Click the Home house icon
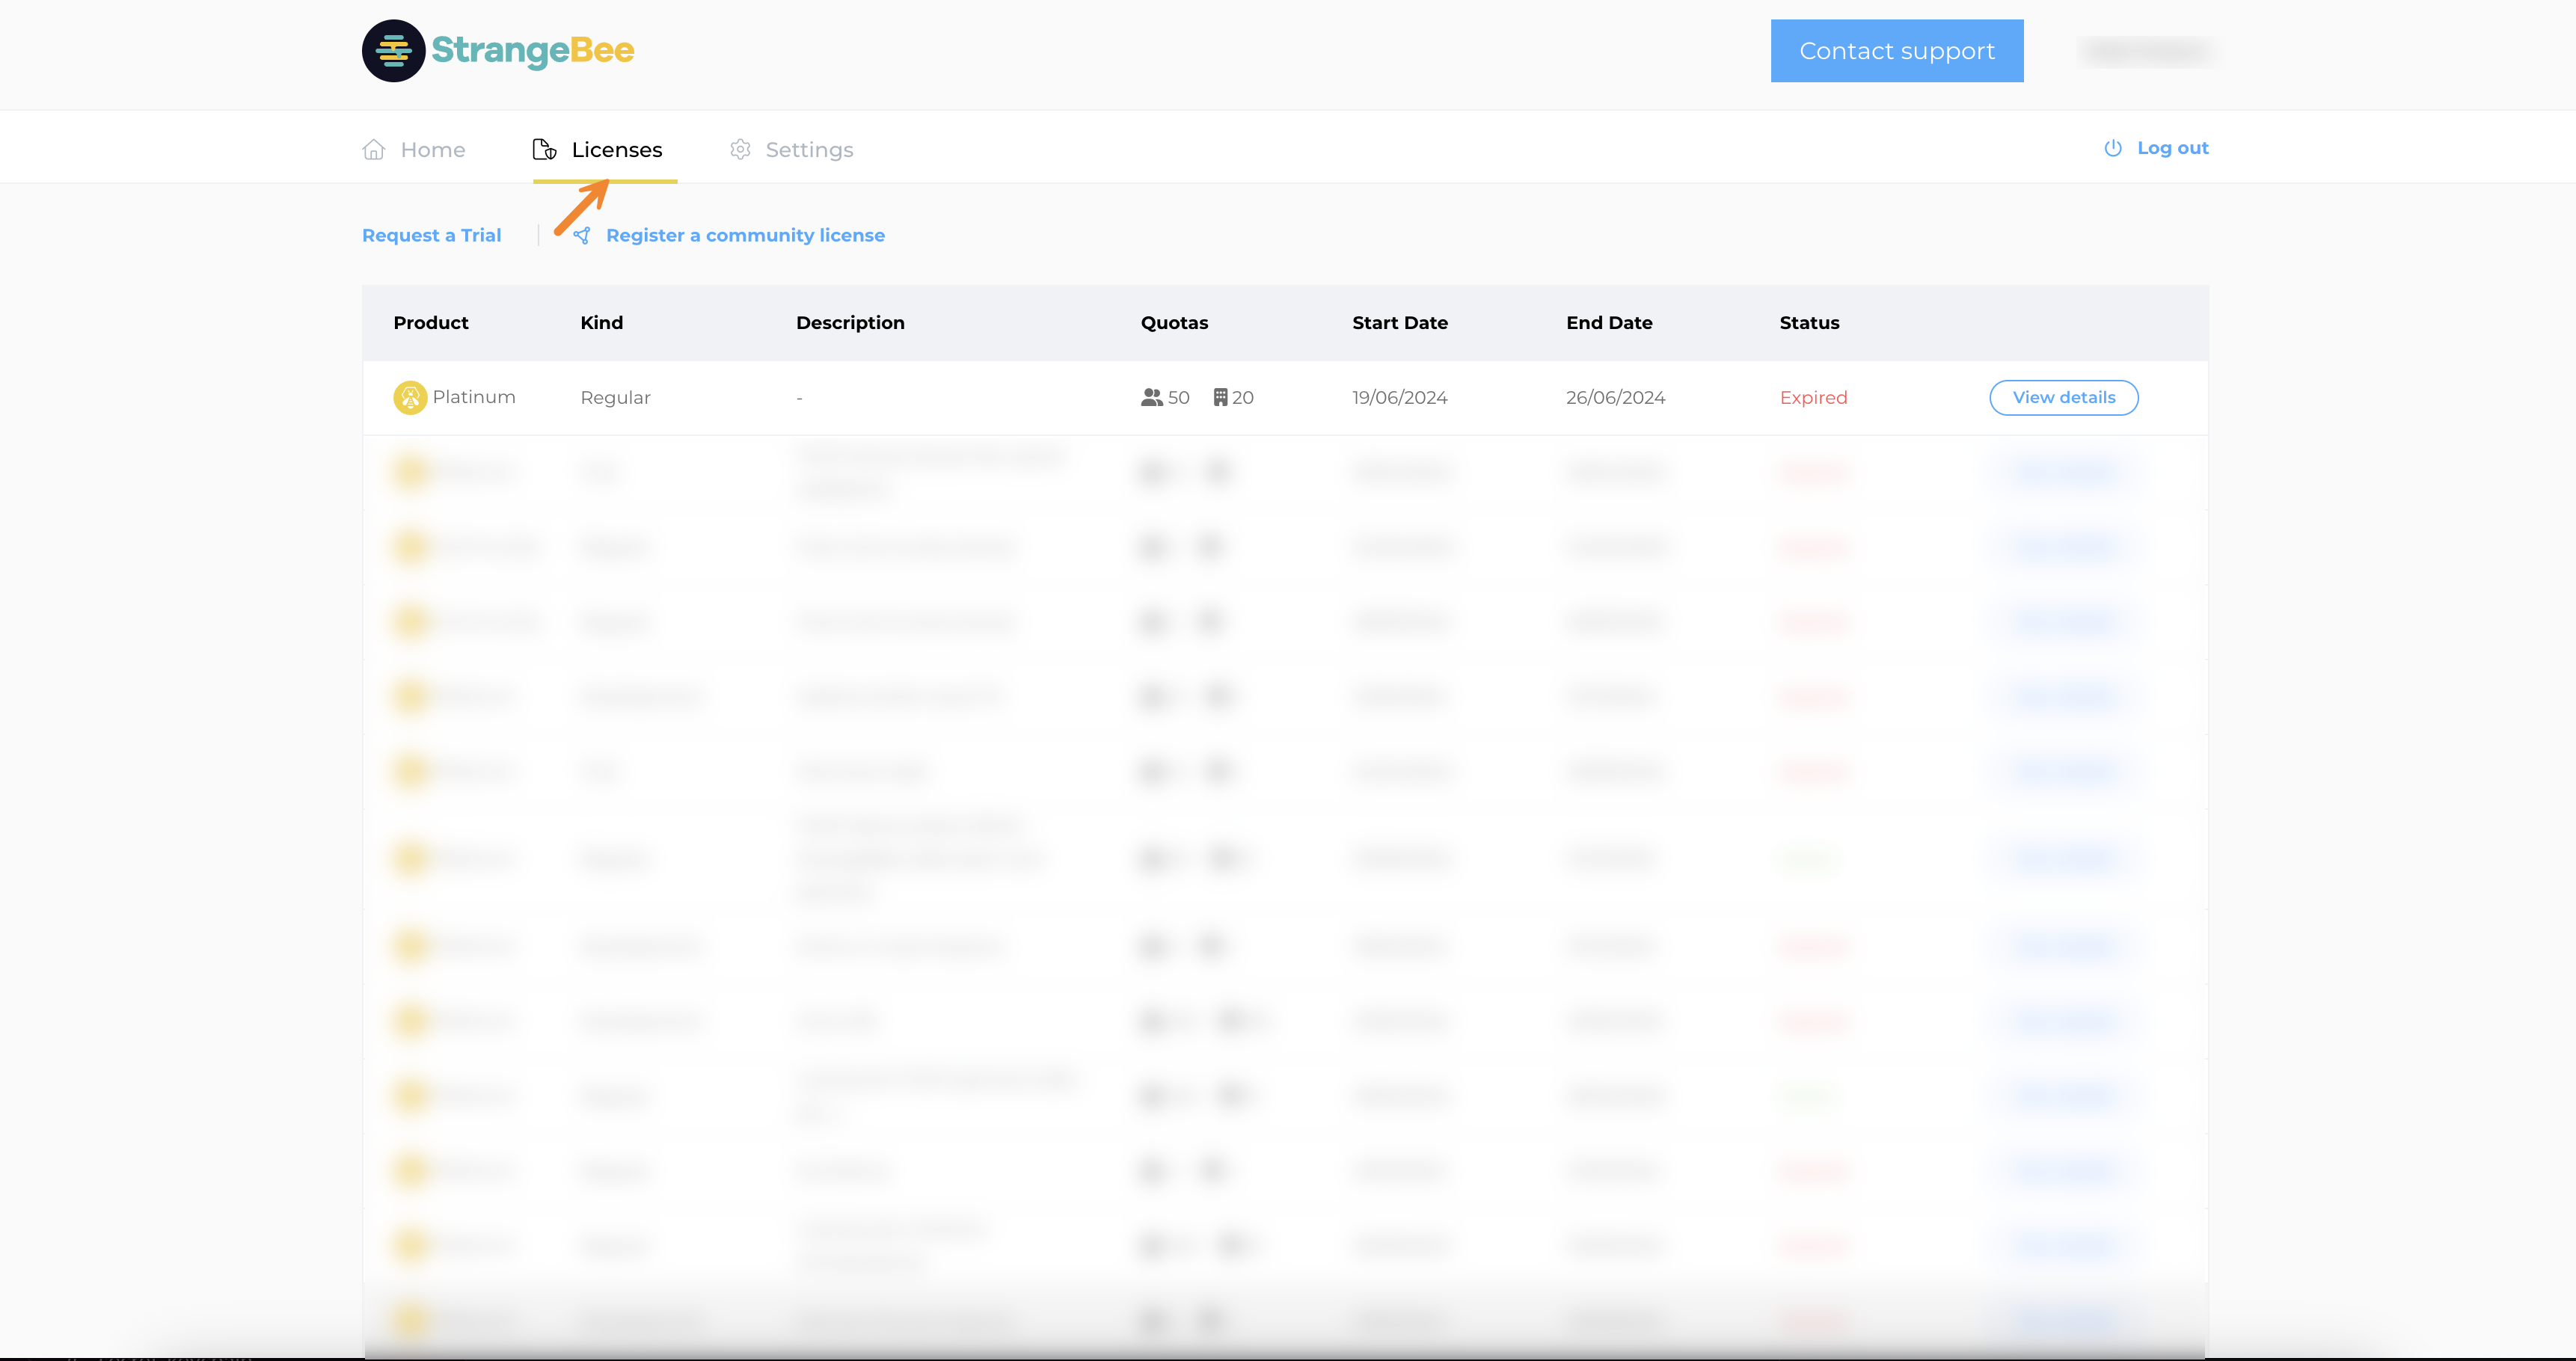2576x1361 pixels. coord(374,150)
